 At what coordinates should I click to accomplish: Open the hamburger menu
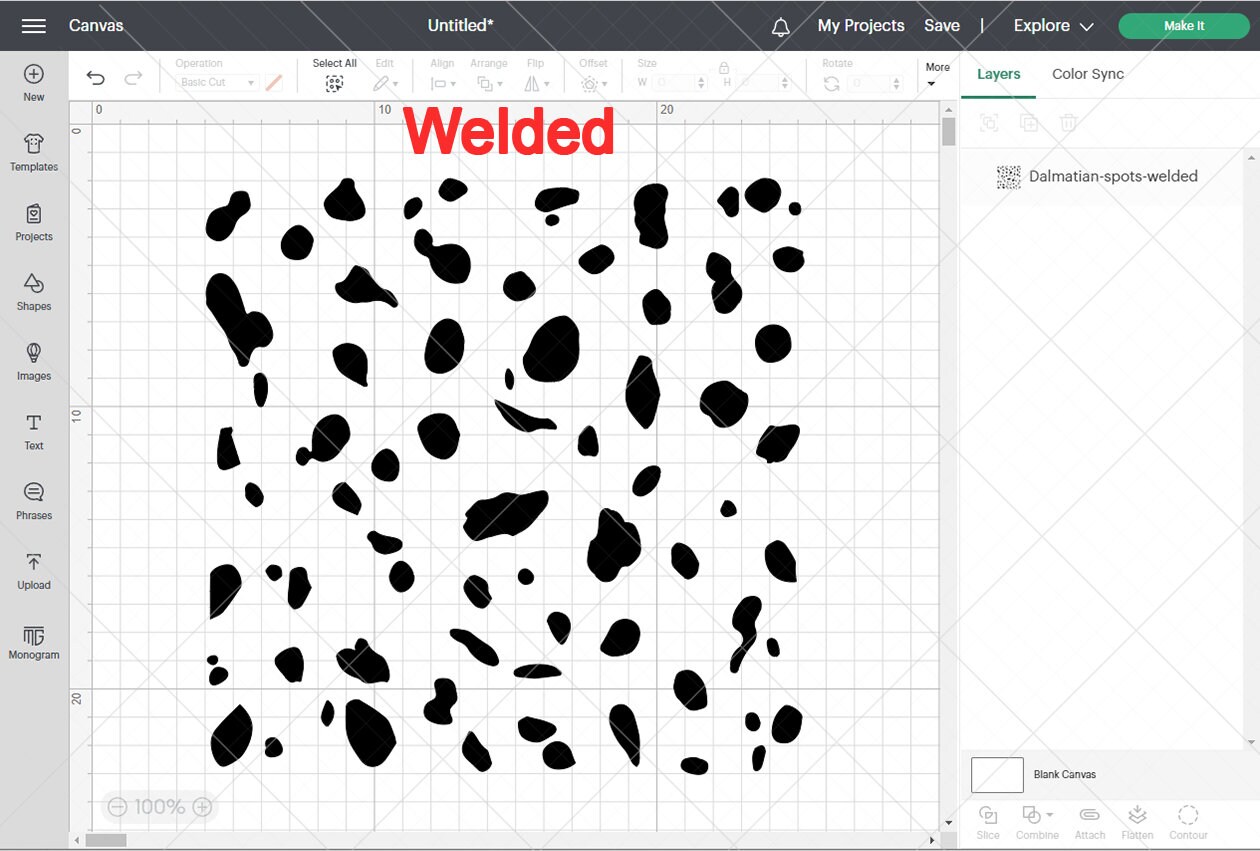click(33, 25)
